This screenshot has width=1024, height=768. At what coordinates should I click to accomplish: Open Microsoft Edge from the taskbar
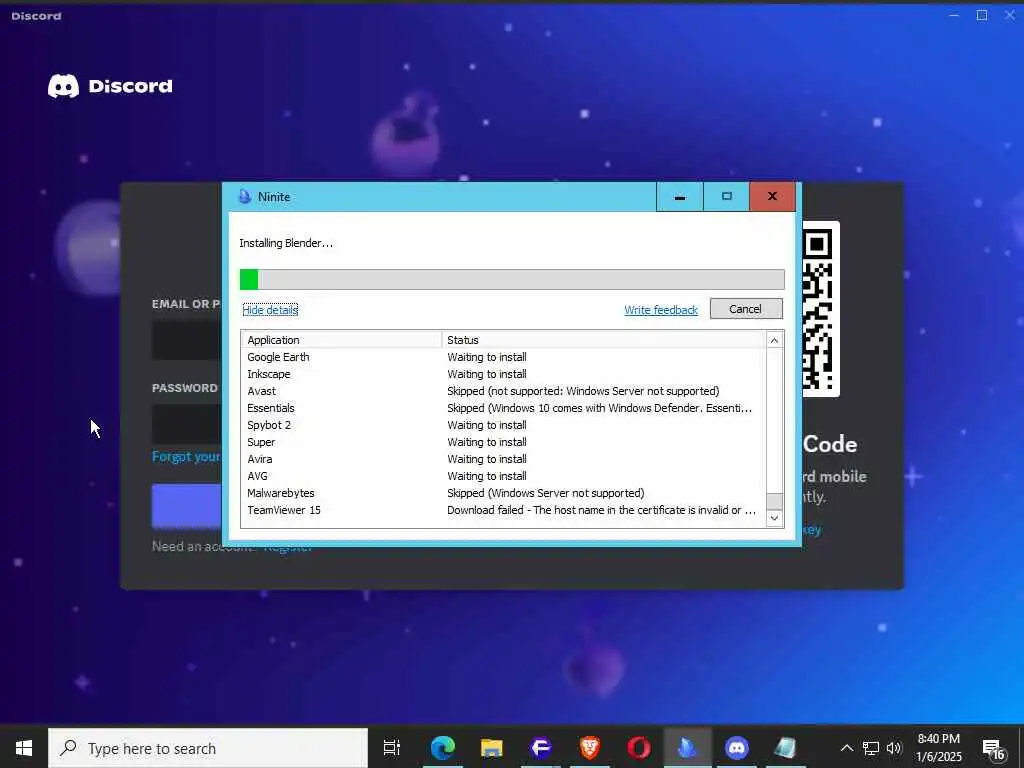(x=443, y=748)
